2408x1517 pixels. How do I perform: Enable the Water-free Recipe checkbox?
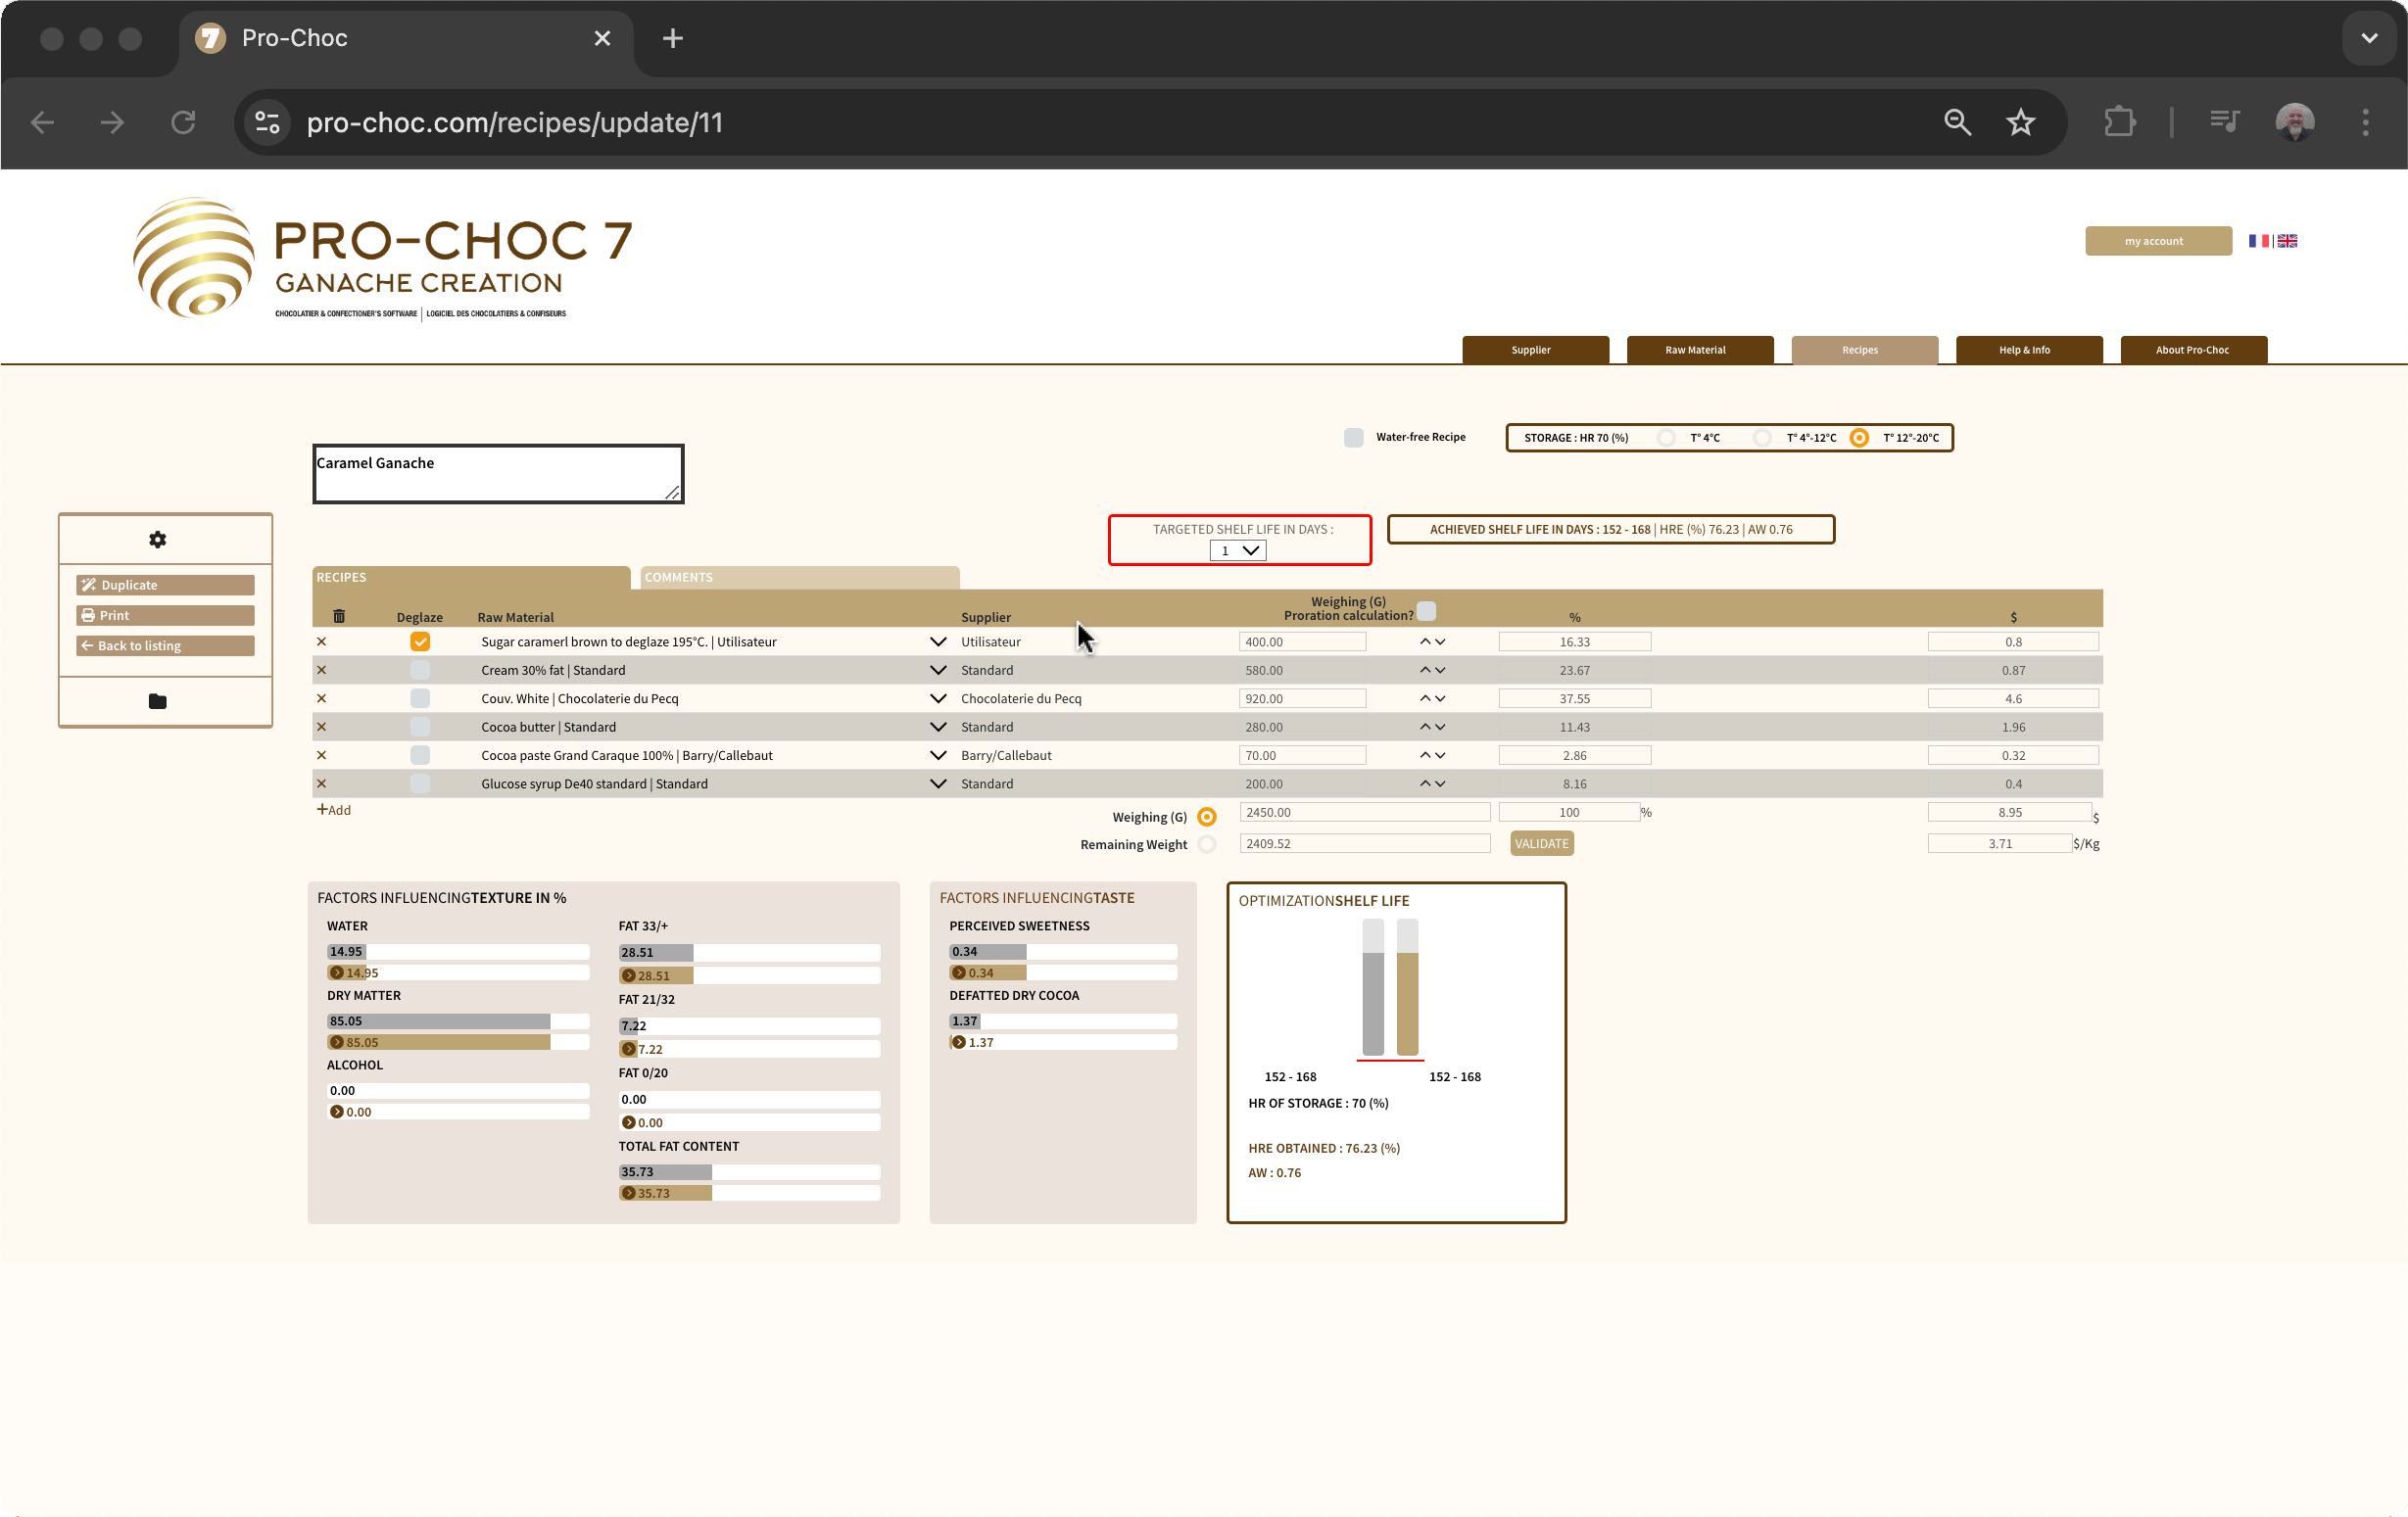coord(1353,438)
